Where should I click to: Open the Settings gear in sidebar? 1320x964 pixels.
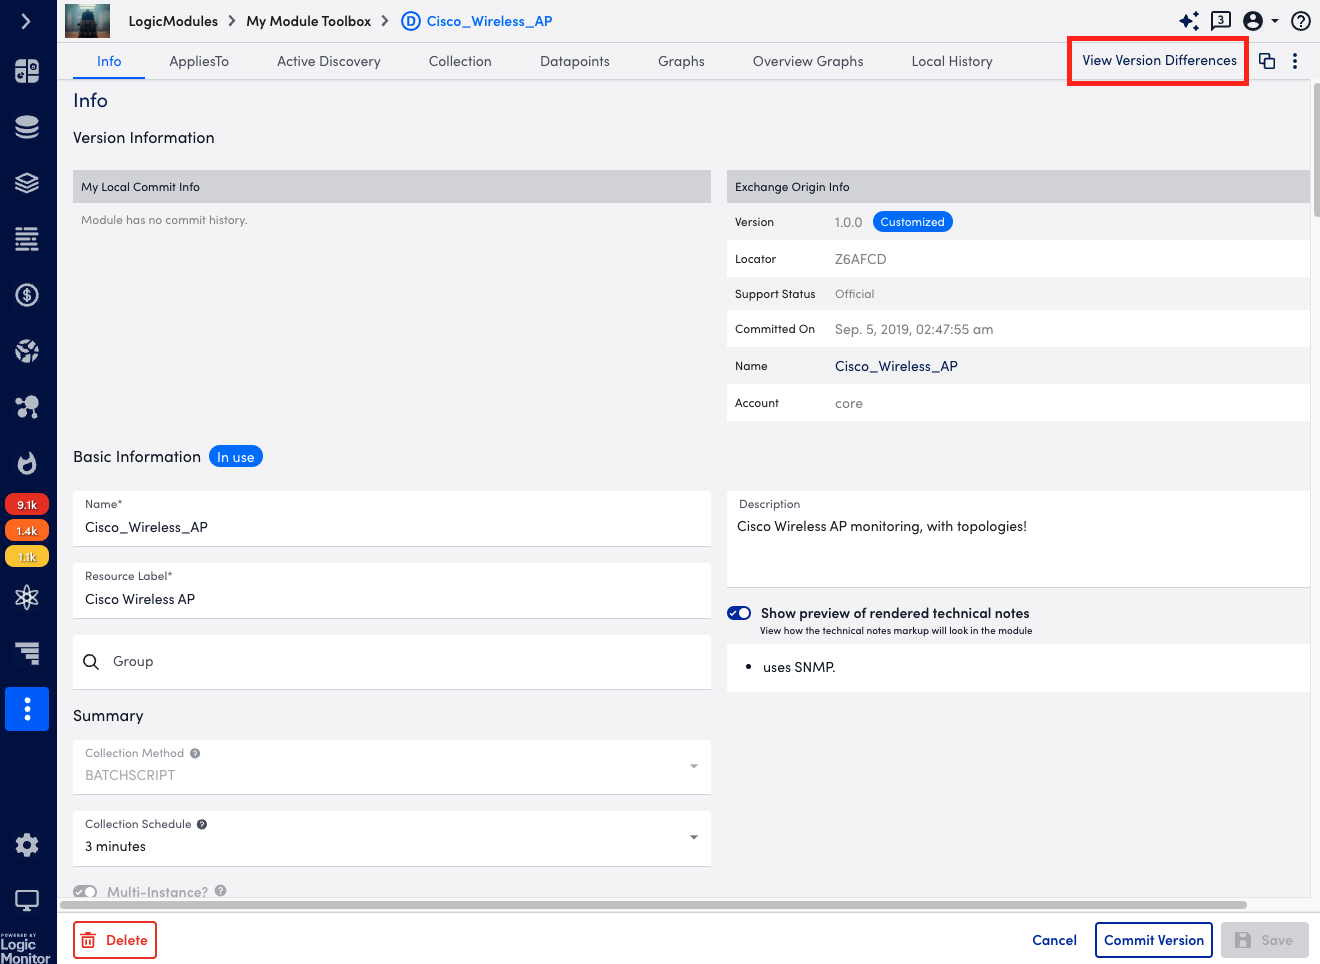point(27,845)
